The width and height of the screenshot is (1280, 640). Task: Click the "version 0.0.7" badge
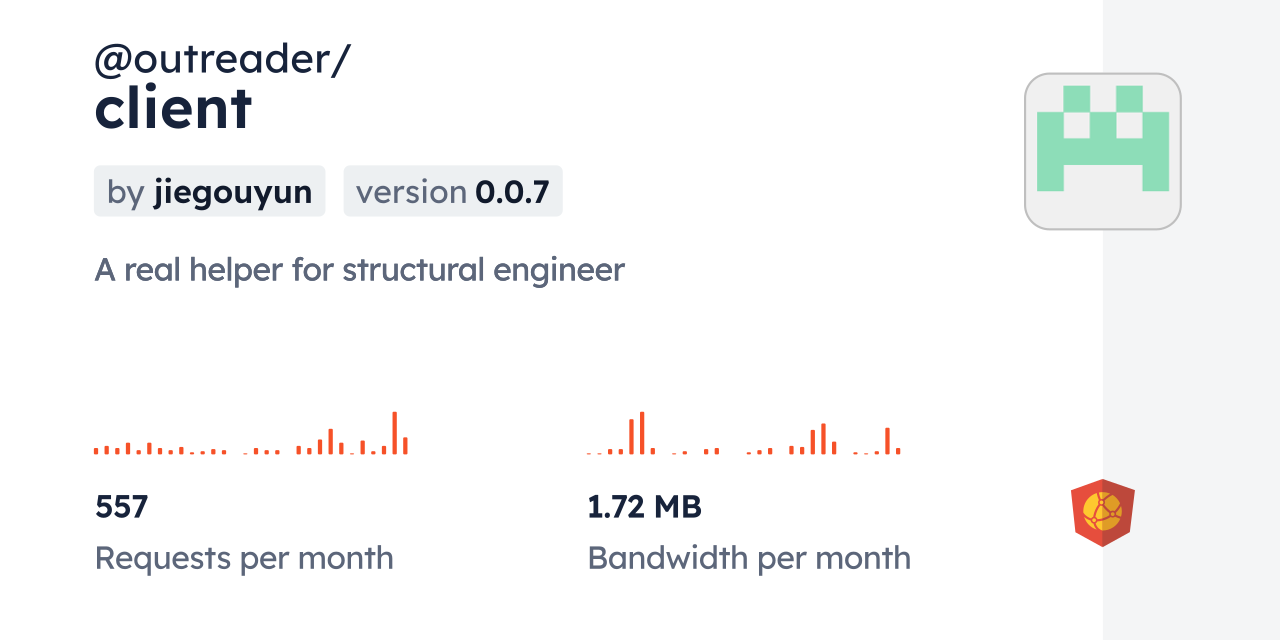point(452,191)
